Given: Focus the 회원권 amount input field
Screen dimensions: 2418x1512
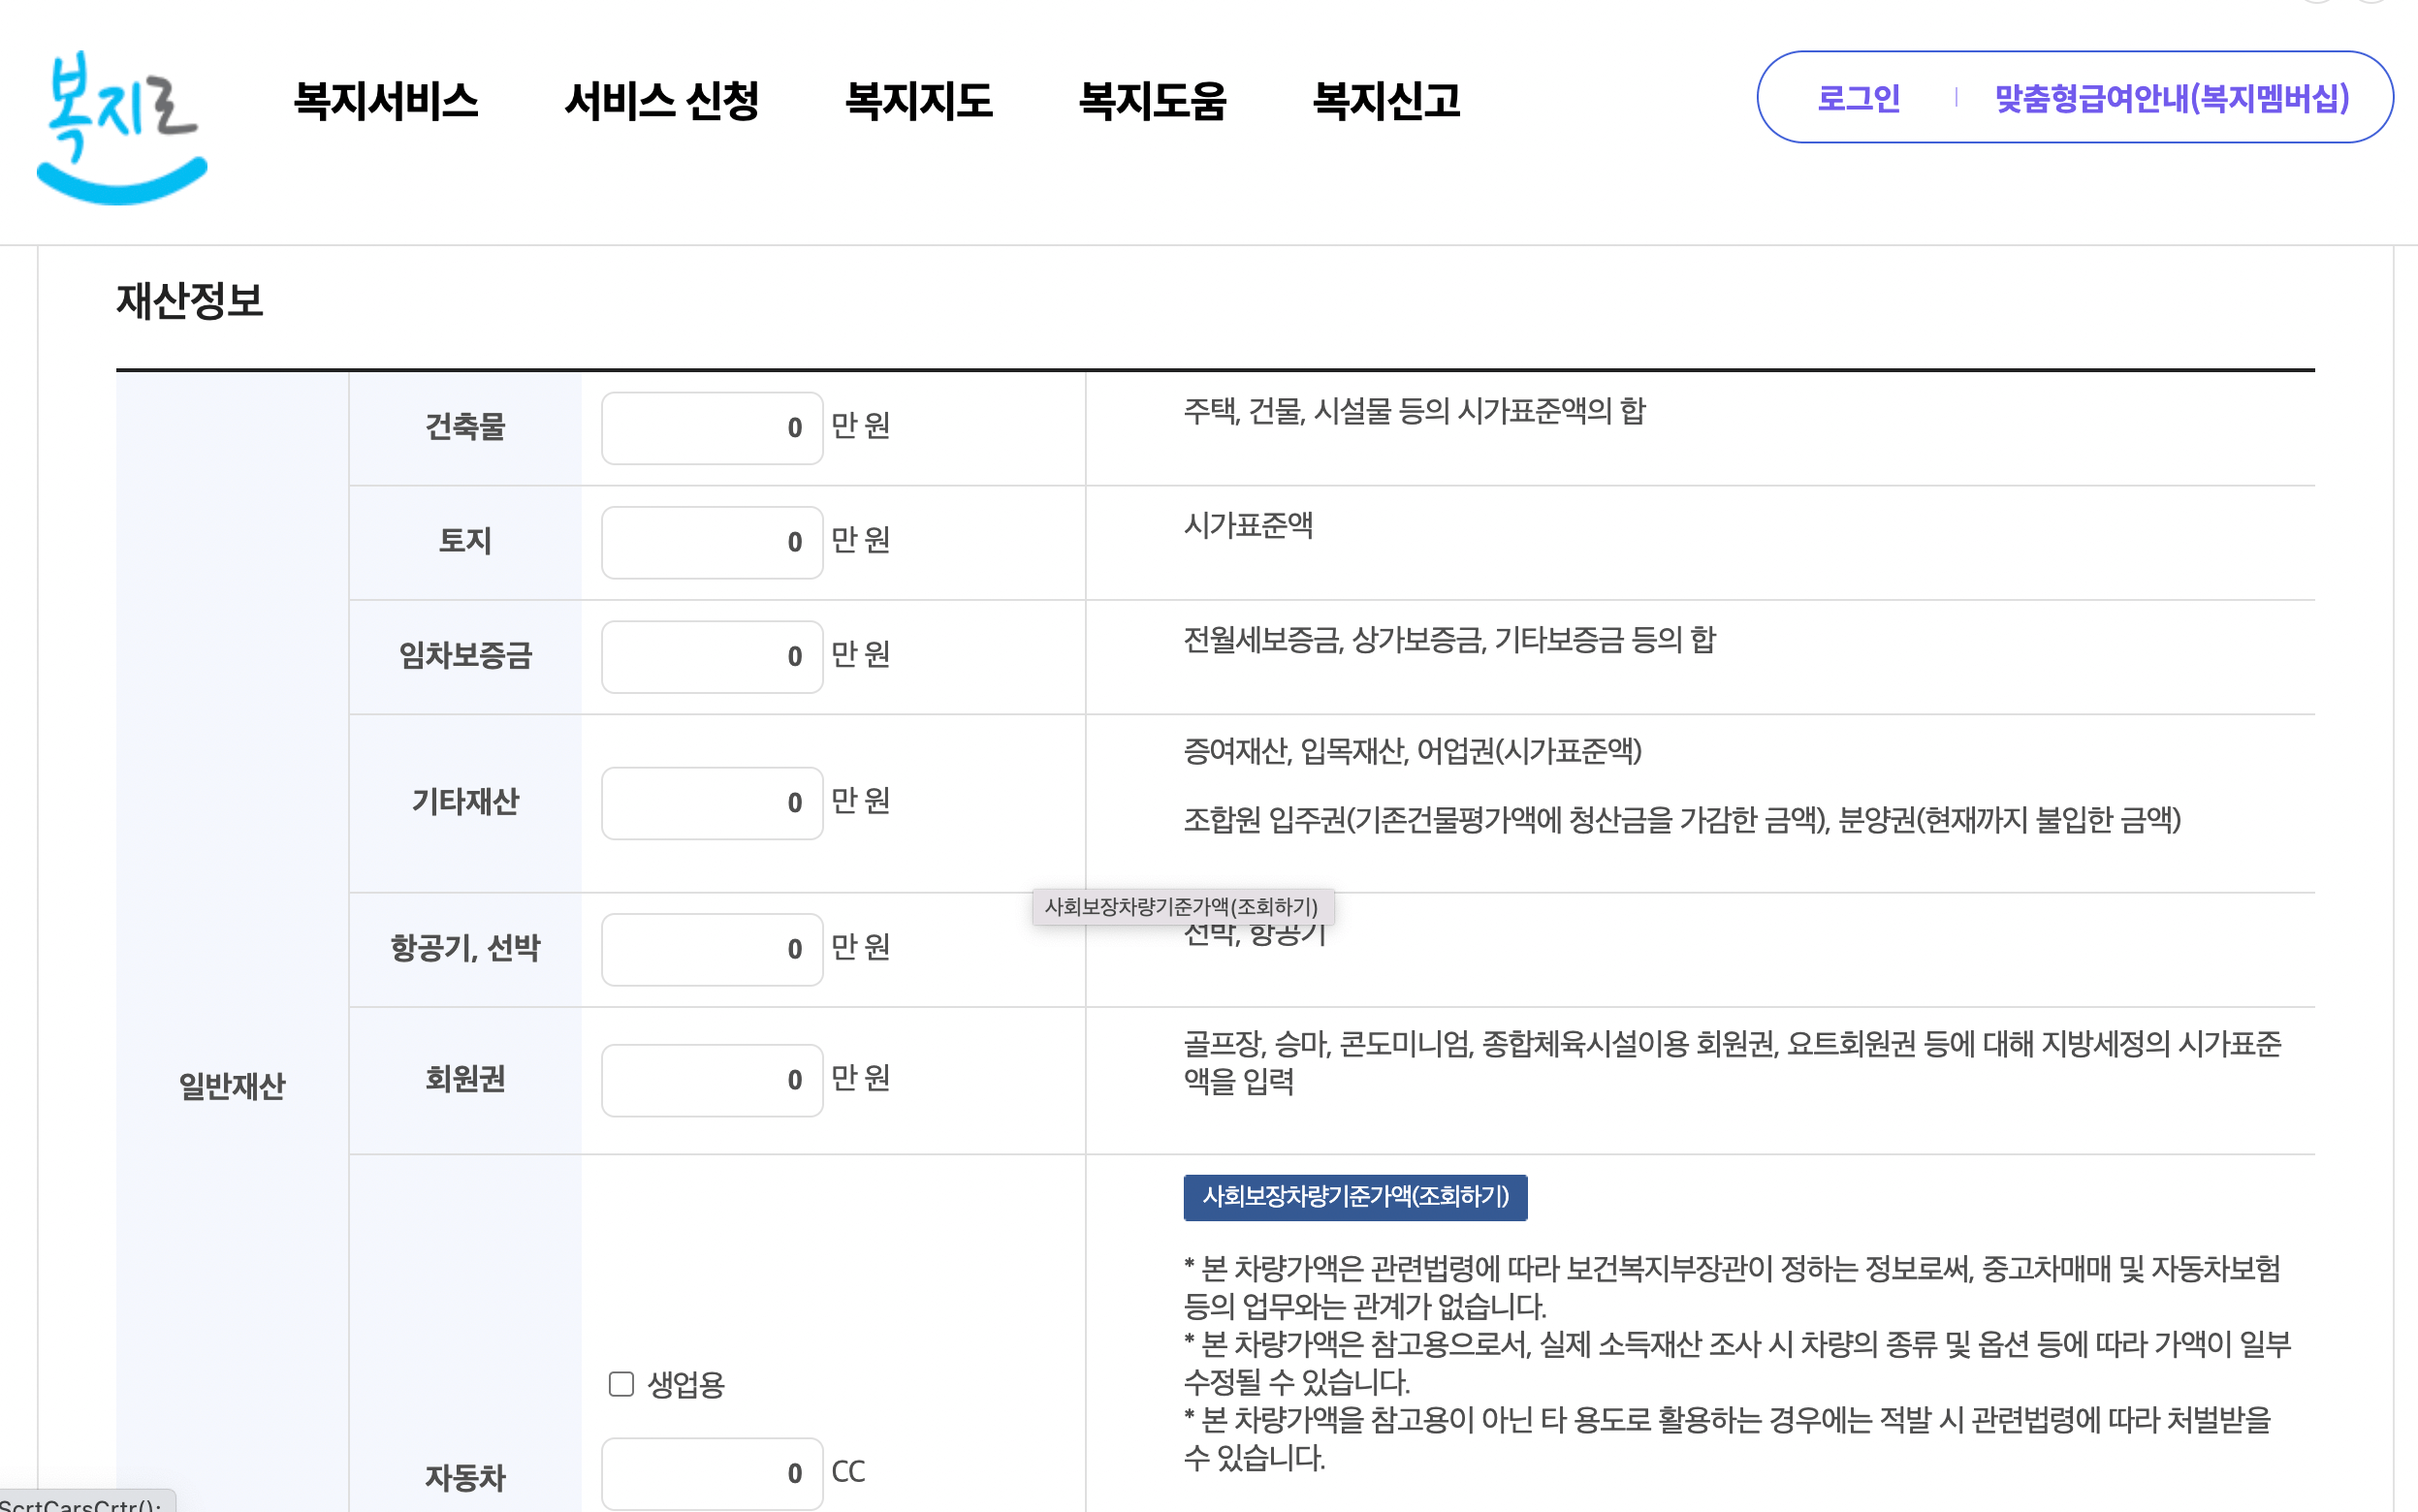Looking at the screenshot, I should coord(711,1080).
